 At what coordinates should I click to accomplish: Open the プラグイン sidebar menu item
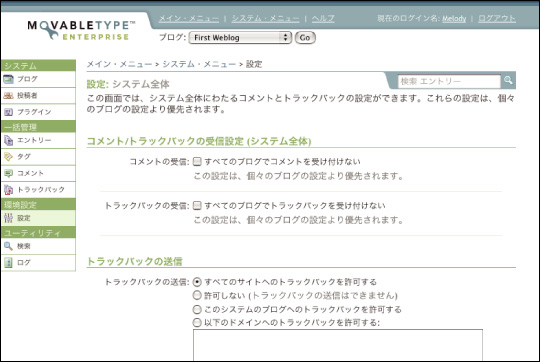(x=39, y=112)
